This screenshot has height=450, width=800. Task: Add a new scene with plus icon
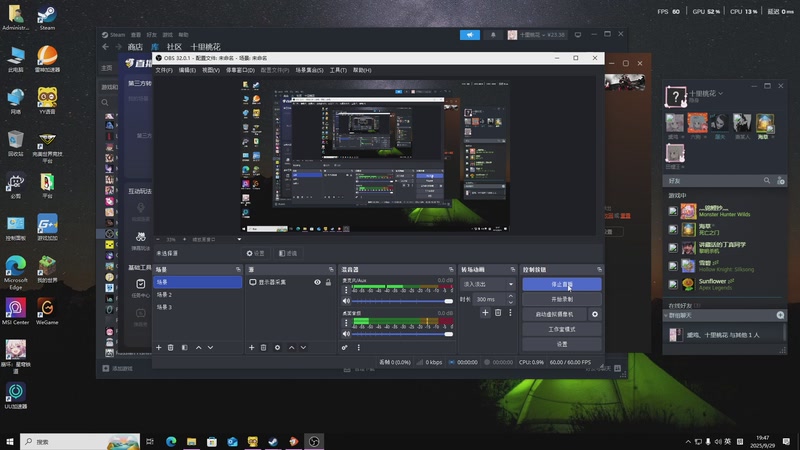tap(159, 347)
